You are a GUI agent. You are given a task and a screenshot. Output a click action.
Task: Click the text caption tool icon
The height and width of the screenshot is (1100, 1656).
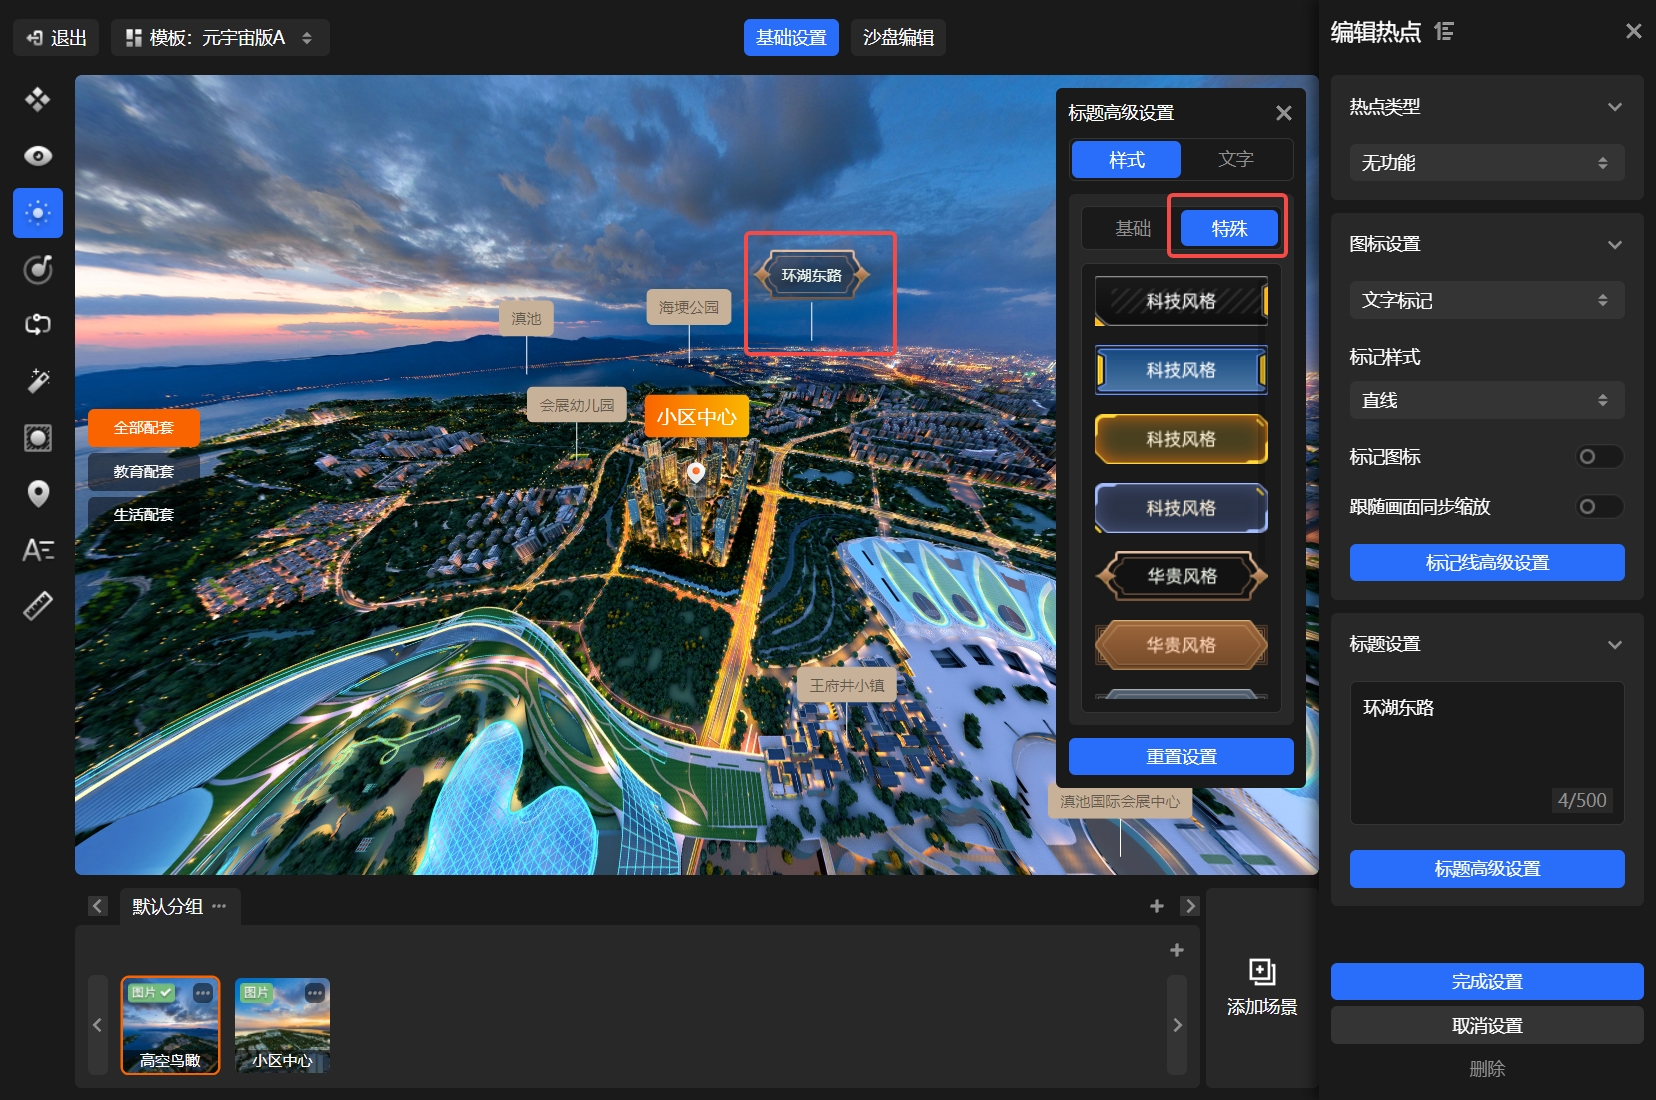pos(38,550)
